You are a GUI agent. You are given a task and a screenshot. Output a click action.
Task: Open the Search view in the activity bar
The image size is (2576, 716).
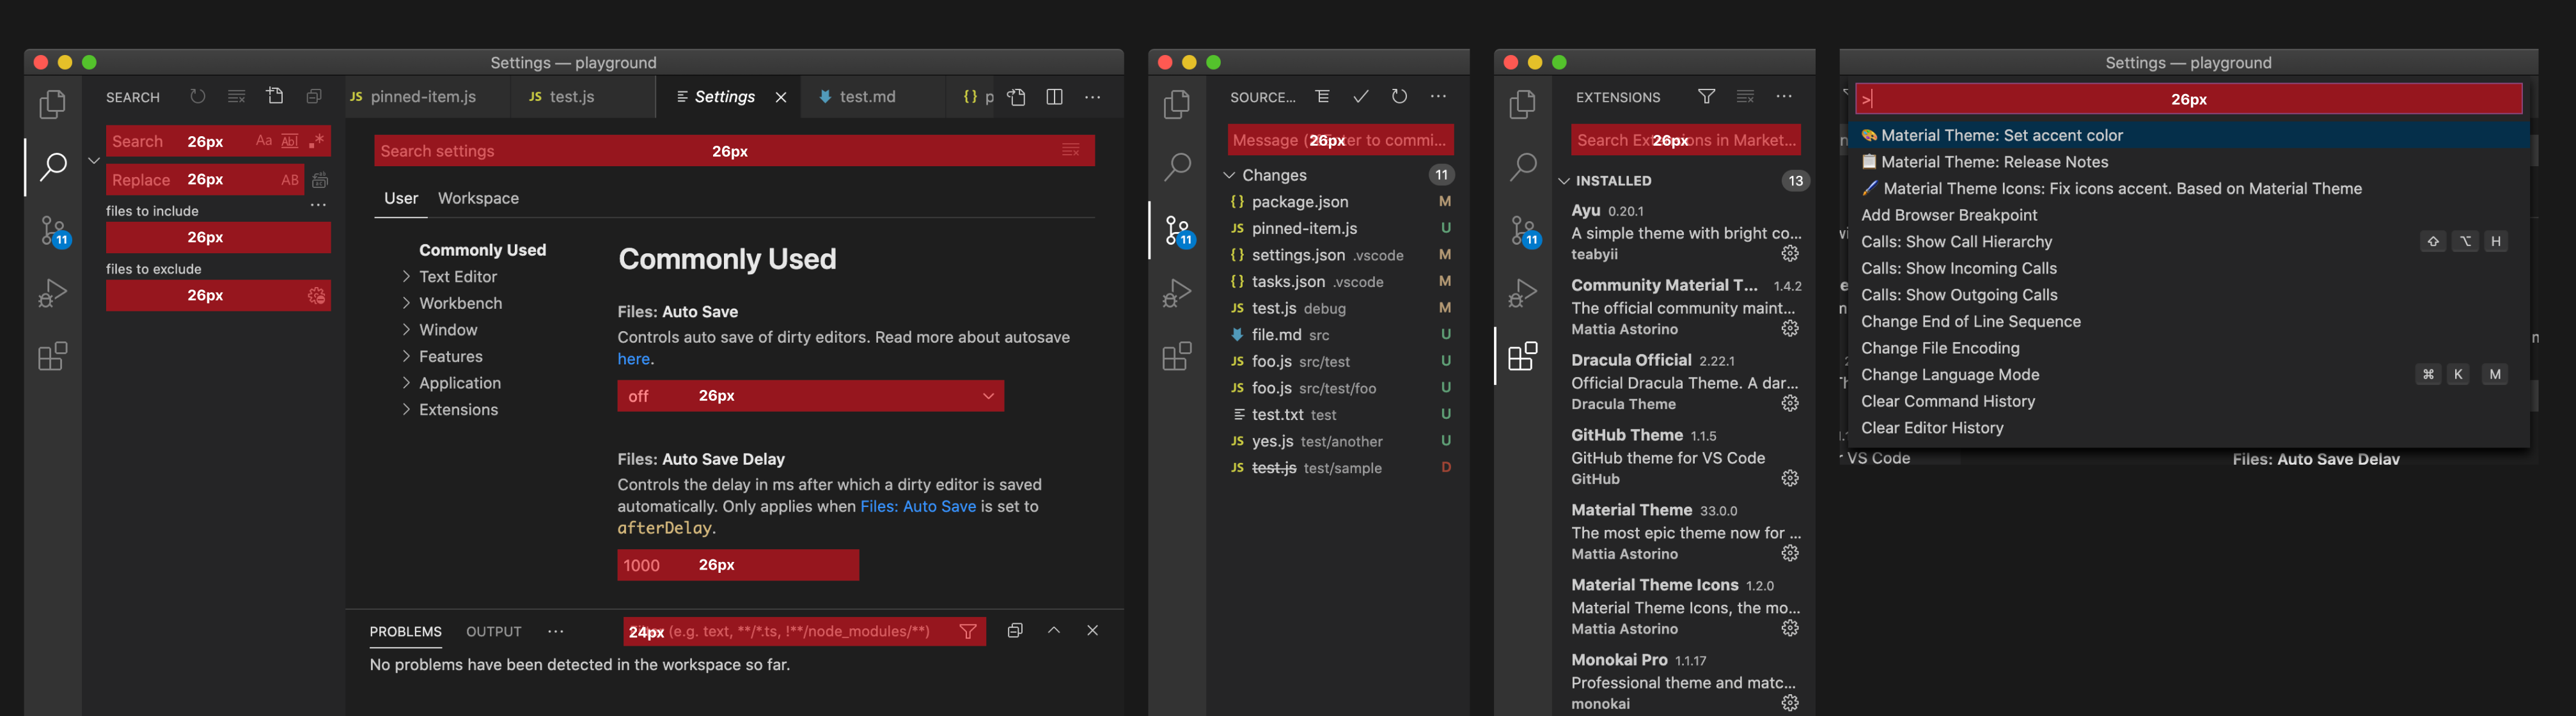pyautogui.click(x=53, y=167)
